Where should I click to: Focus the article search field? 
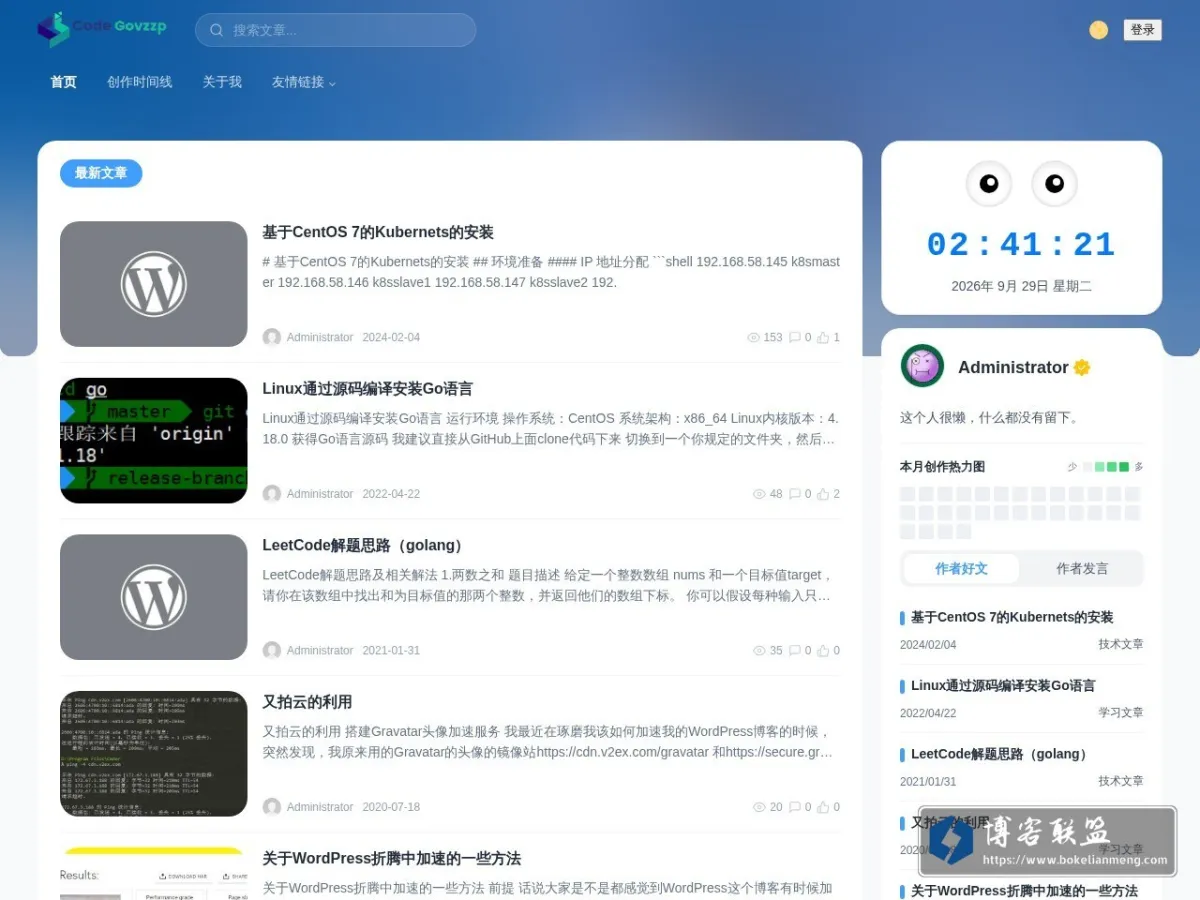coord(335,30)
